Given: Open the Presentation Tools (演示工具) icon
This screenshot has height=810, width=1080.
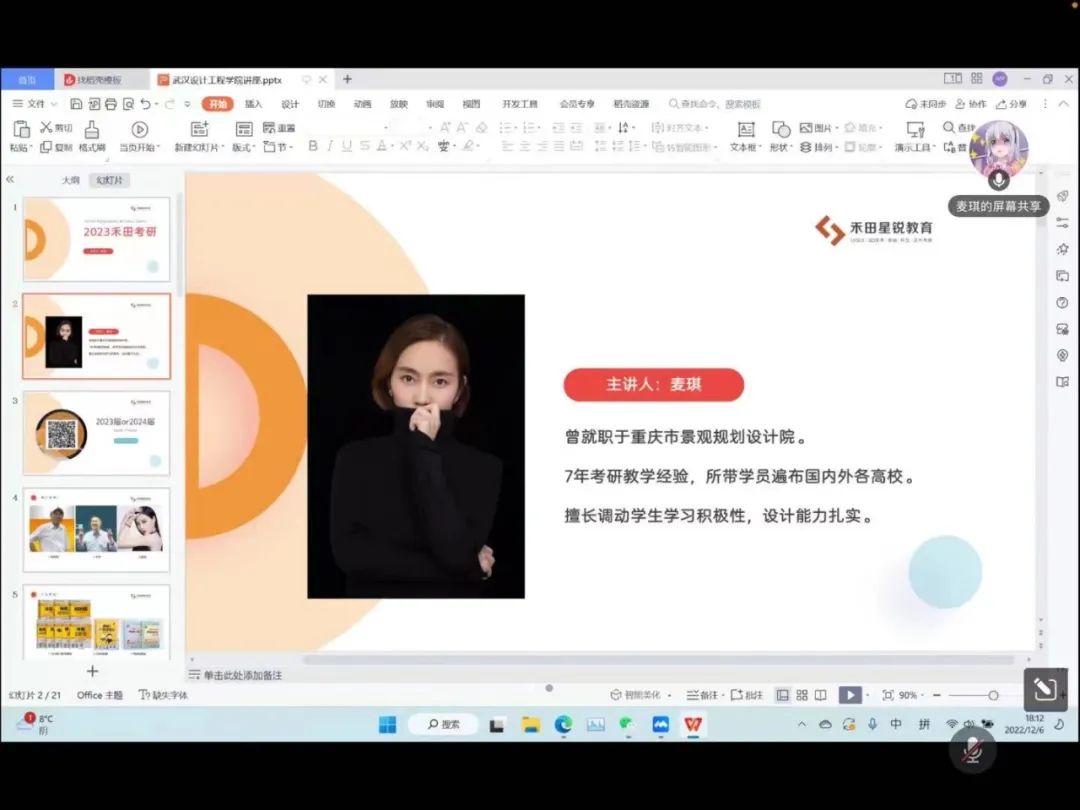Looking at the screenshot, I should (x=914, y=129).
